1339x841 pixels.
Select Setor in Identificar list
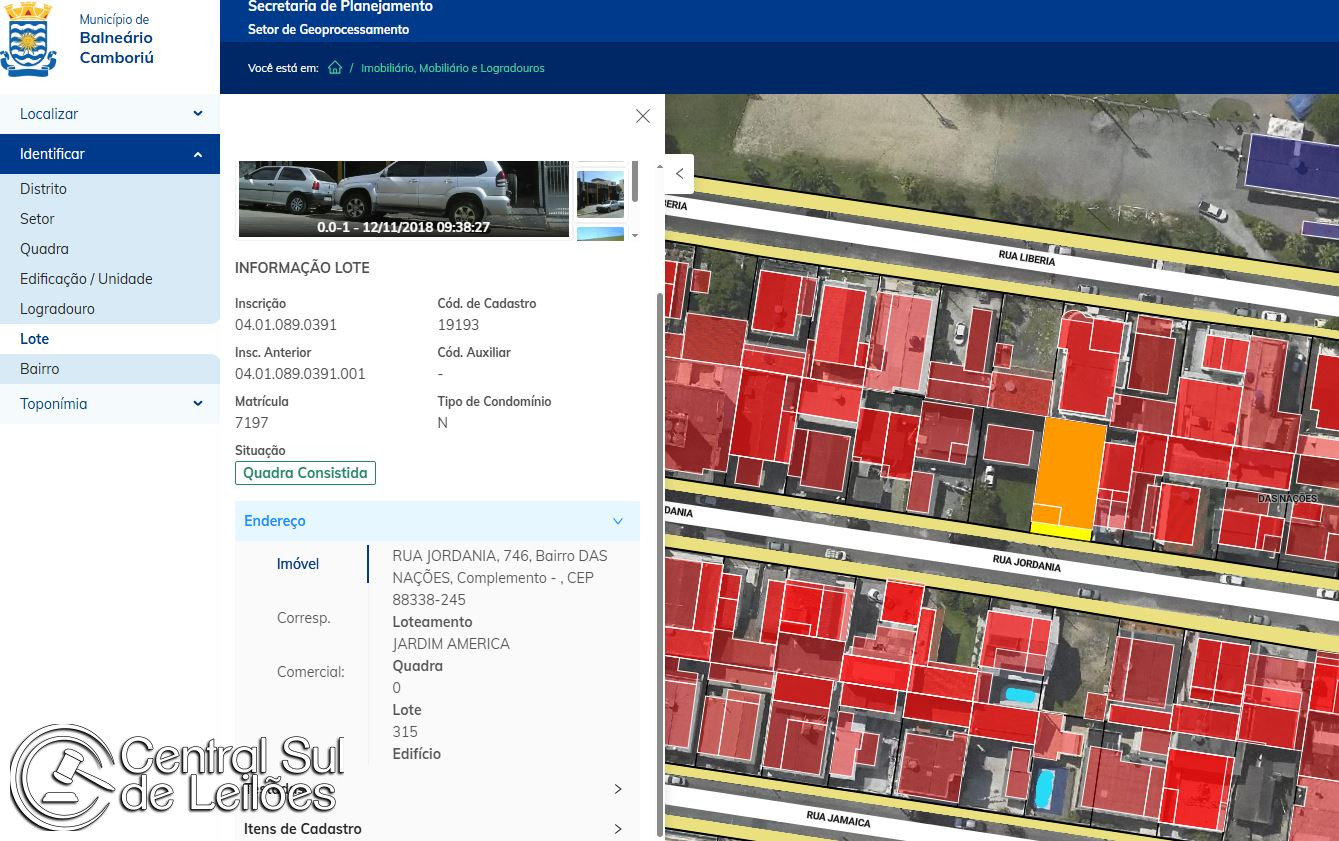pyautogui.click(x=37, y=219)
